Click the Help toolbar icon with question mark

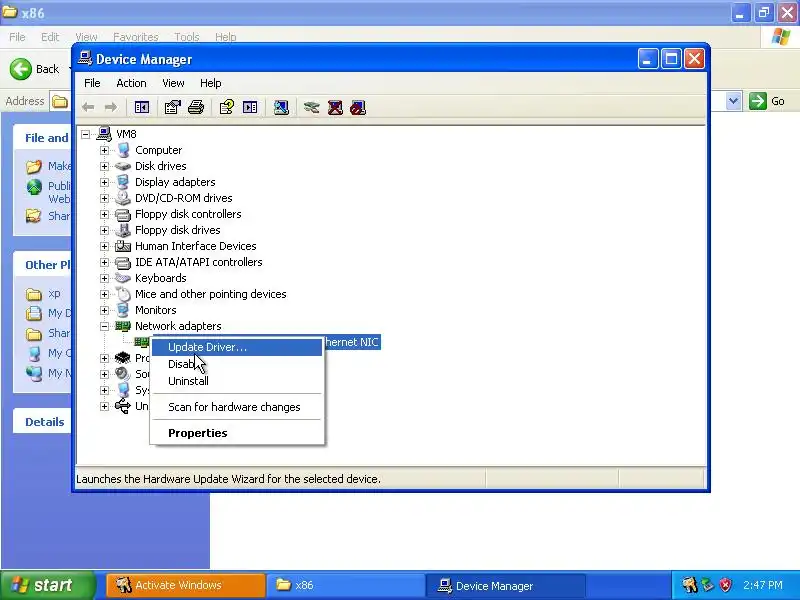pos(227,107)
